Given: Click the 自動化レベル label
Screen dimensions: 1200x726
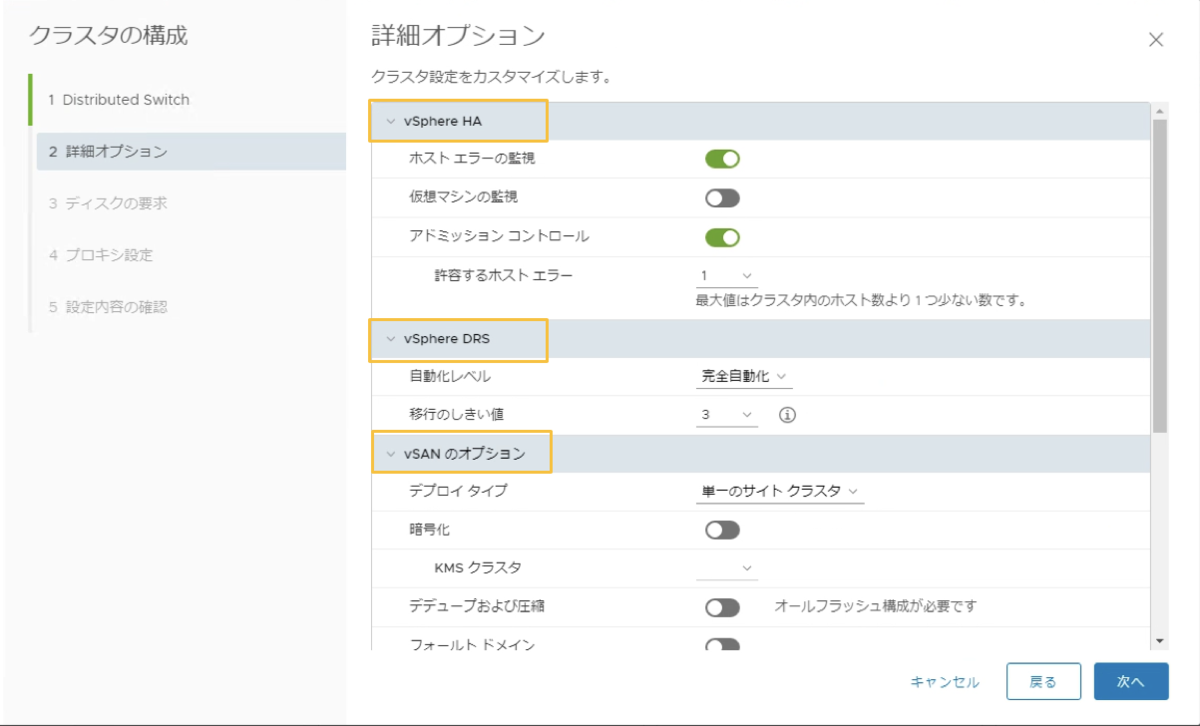Looking at the screenshot, I should click(x=450, y=377).
